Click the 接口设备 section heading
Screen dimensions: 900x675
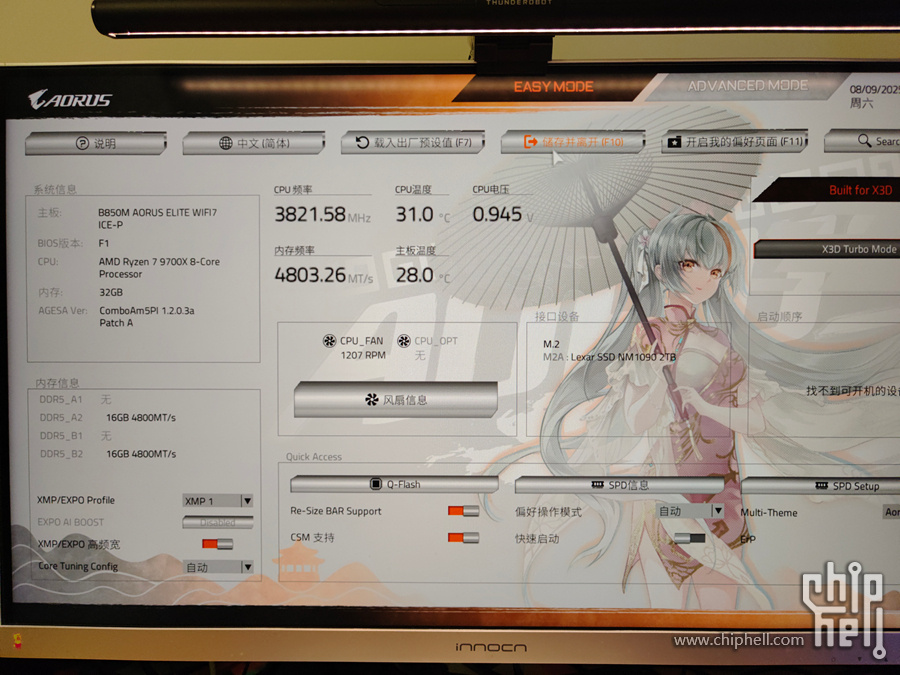click(x=557, y=316)
